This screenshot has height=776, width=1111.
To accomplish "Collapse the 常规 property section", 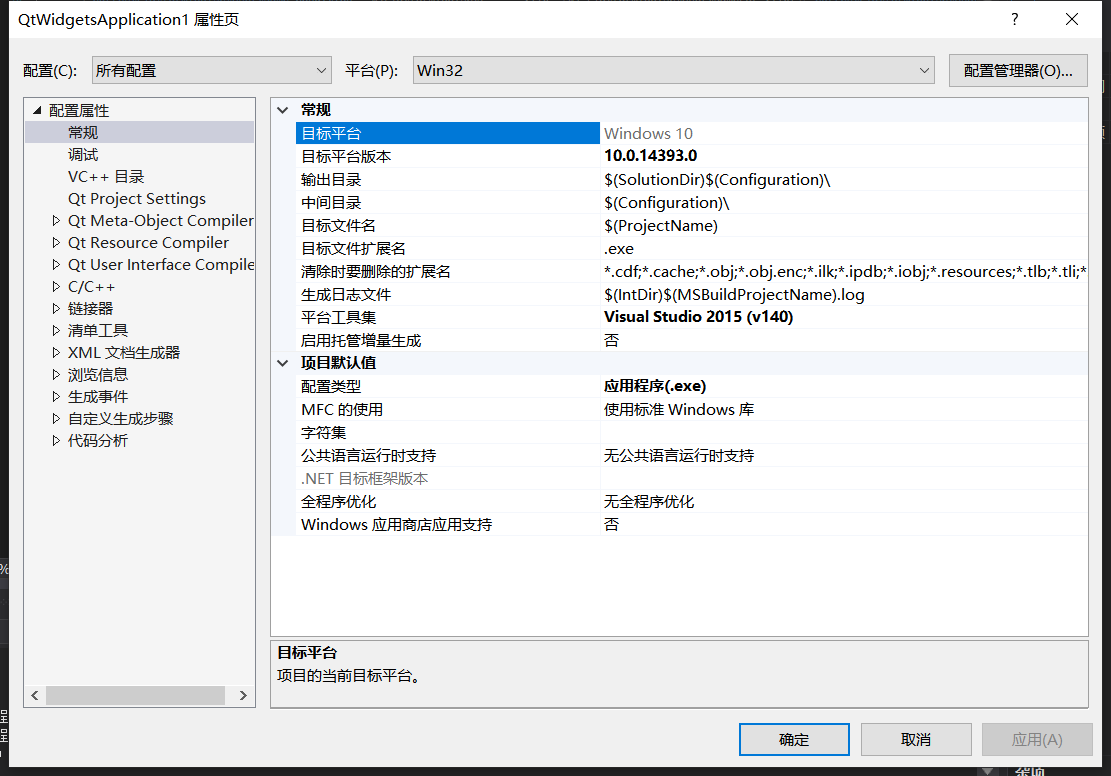I will tap(283, 109).
